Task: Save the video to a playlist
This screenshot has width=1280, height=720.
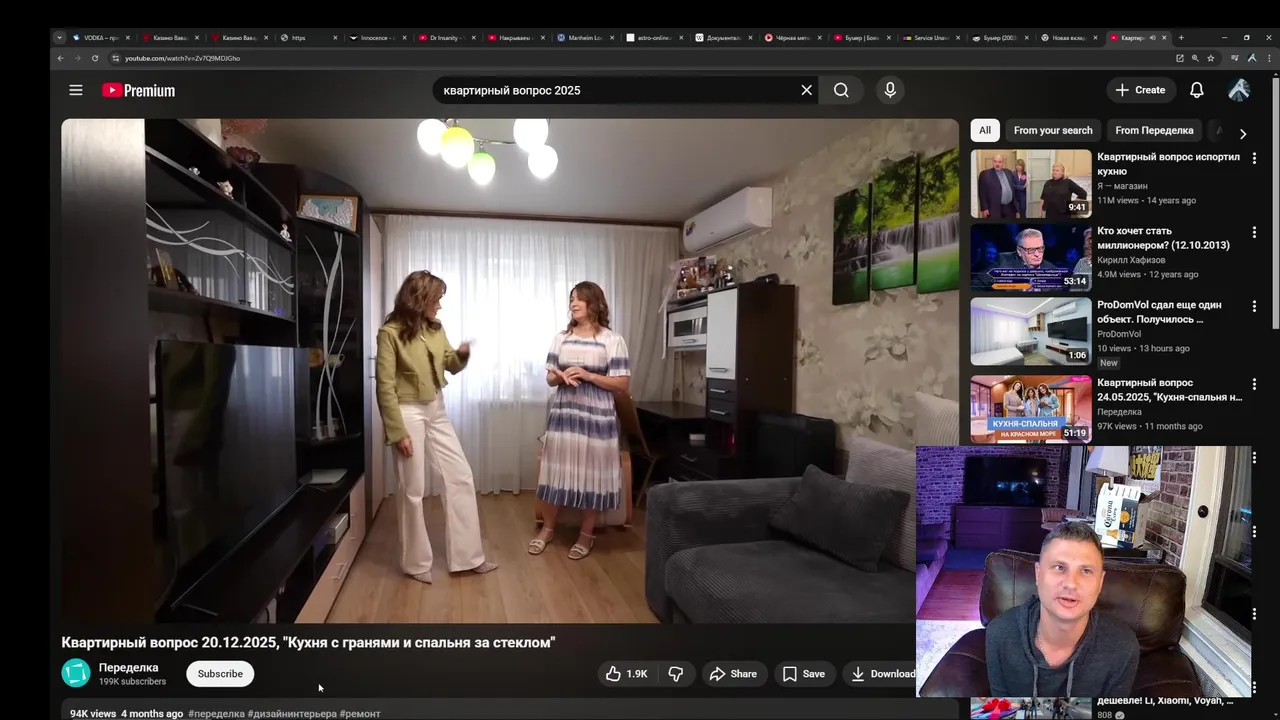Action: 804,674
